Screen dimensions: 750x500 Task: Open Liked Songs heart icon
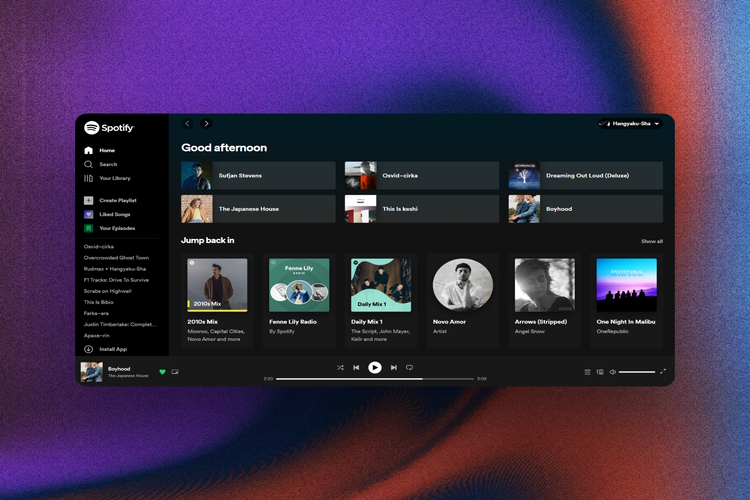(x=88, y=214)
